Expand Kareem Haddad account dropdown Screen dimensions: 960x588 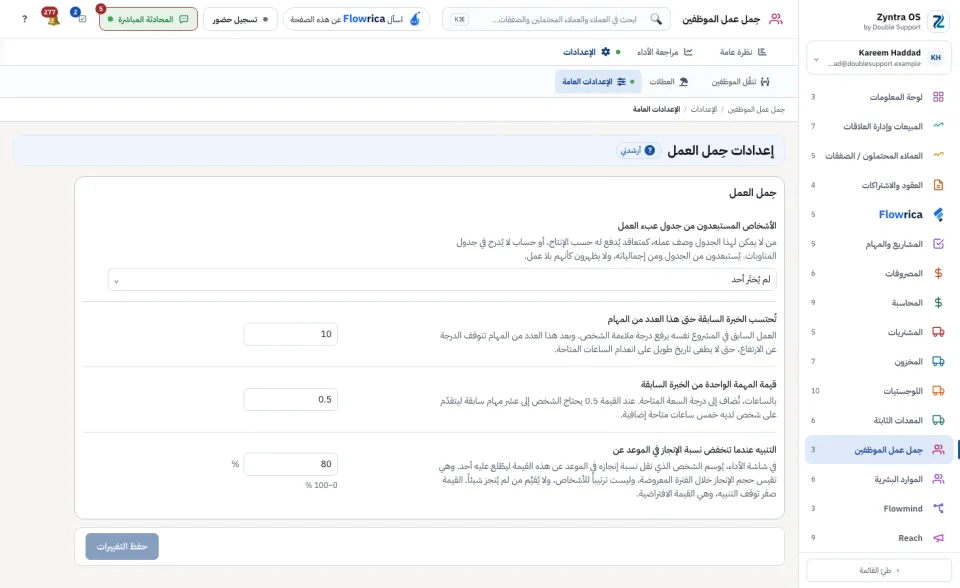point(816,59)
